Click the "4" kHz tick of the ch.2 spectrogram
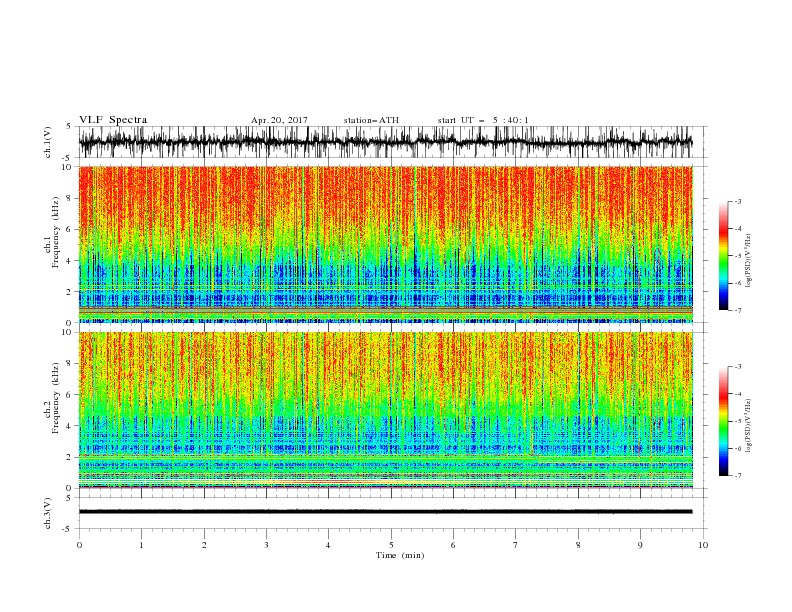This screenshot has height=612, width=792. tap(70, 426)
